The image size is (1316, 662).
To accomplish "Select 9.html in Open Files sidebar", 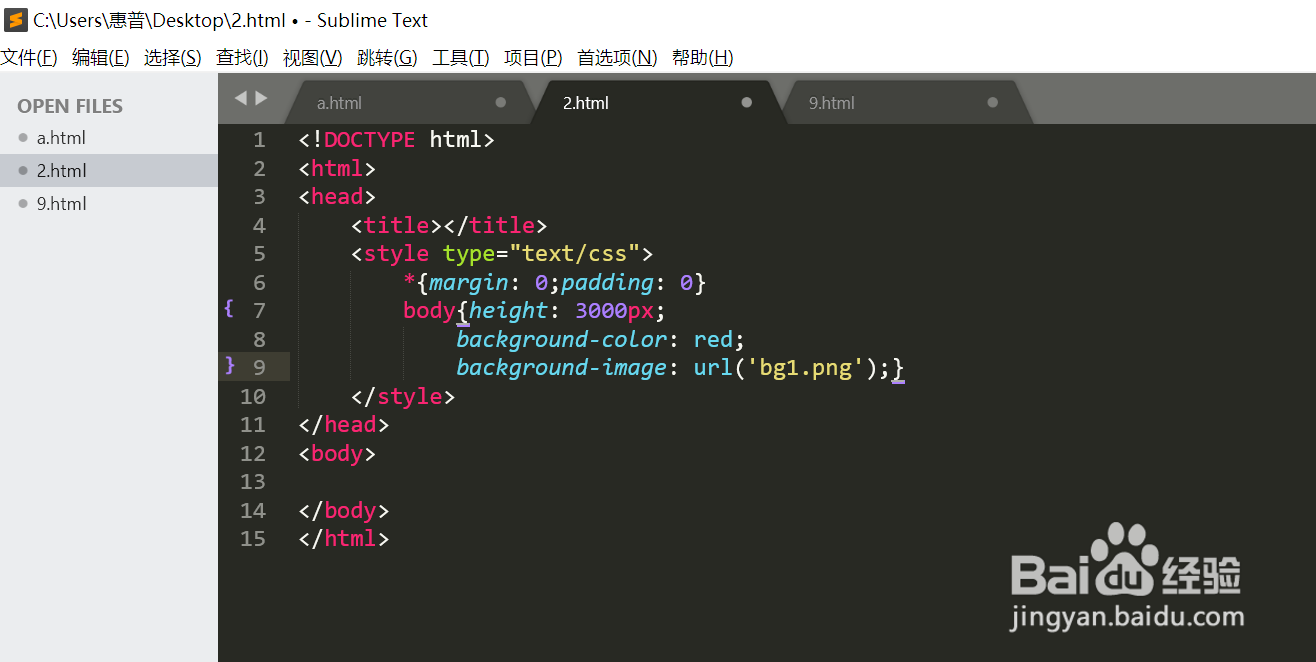I will click(109, 203).
